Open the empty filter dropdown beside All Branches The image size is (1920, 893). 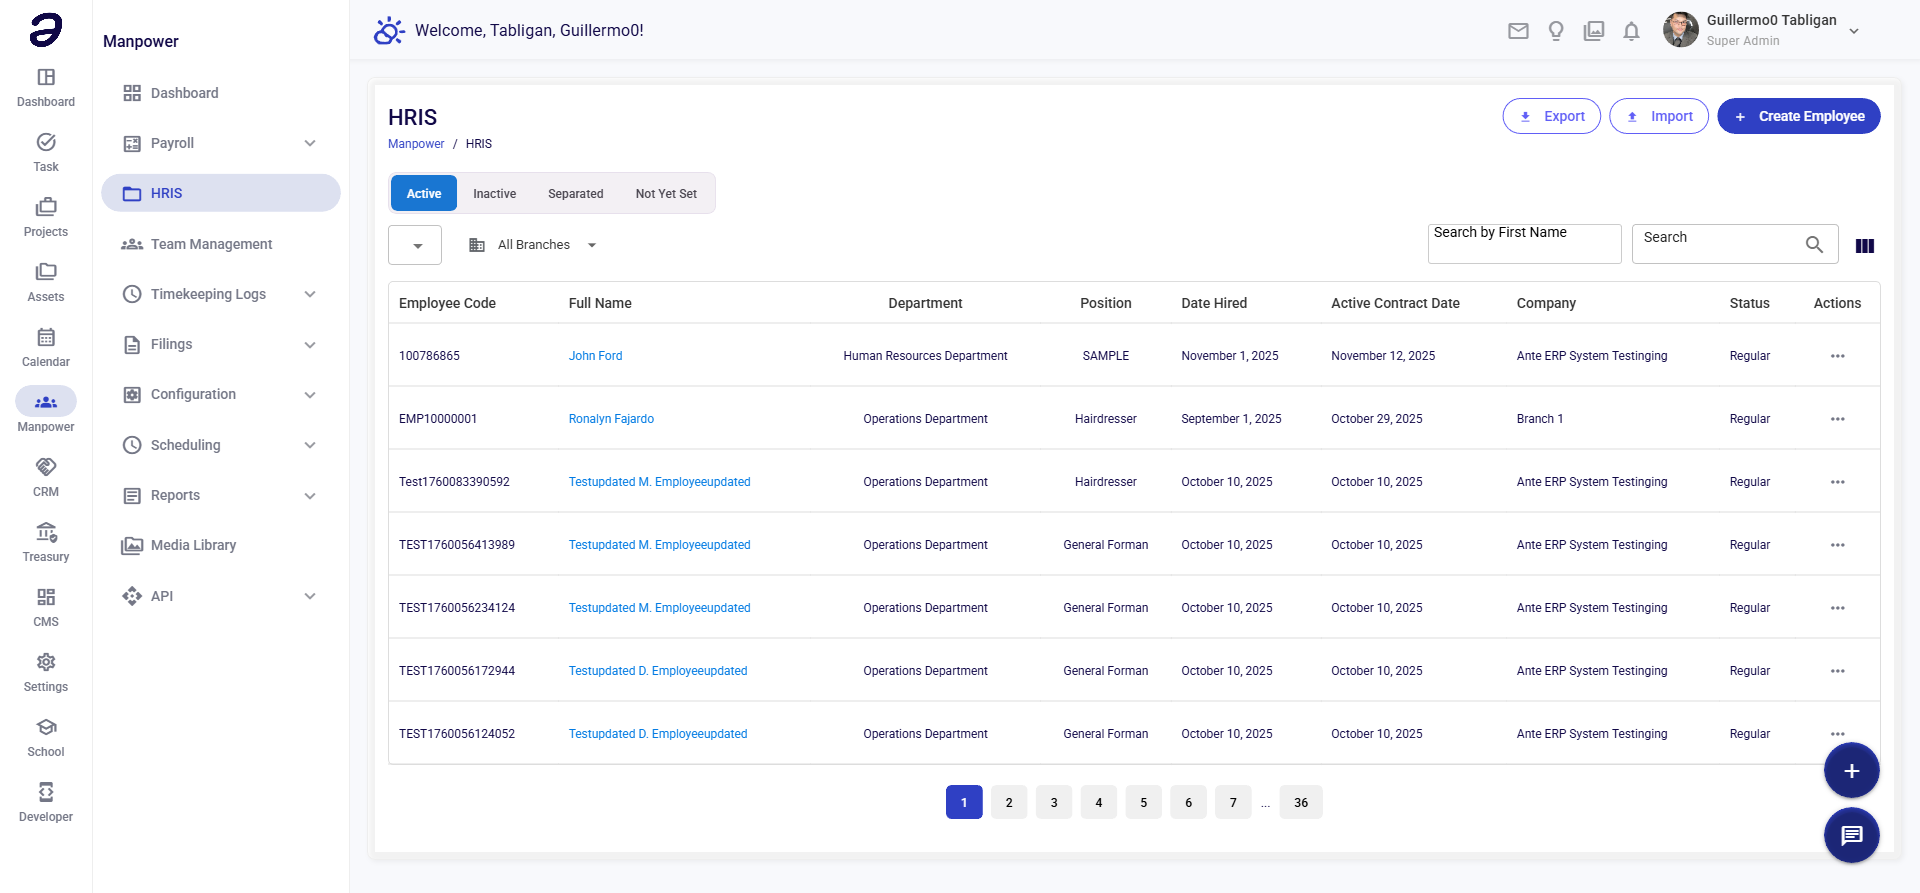(x=415, y=245)
